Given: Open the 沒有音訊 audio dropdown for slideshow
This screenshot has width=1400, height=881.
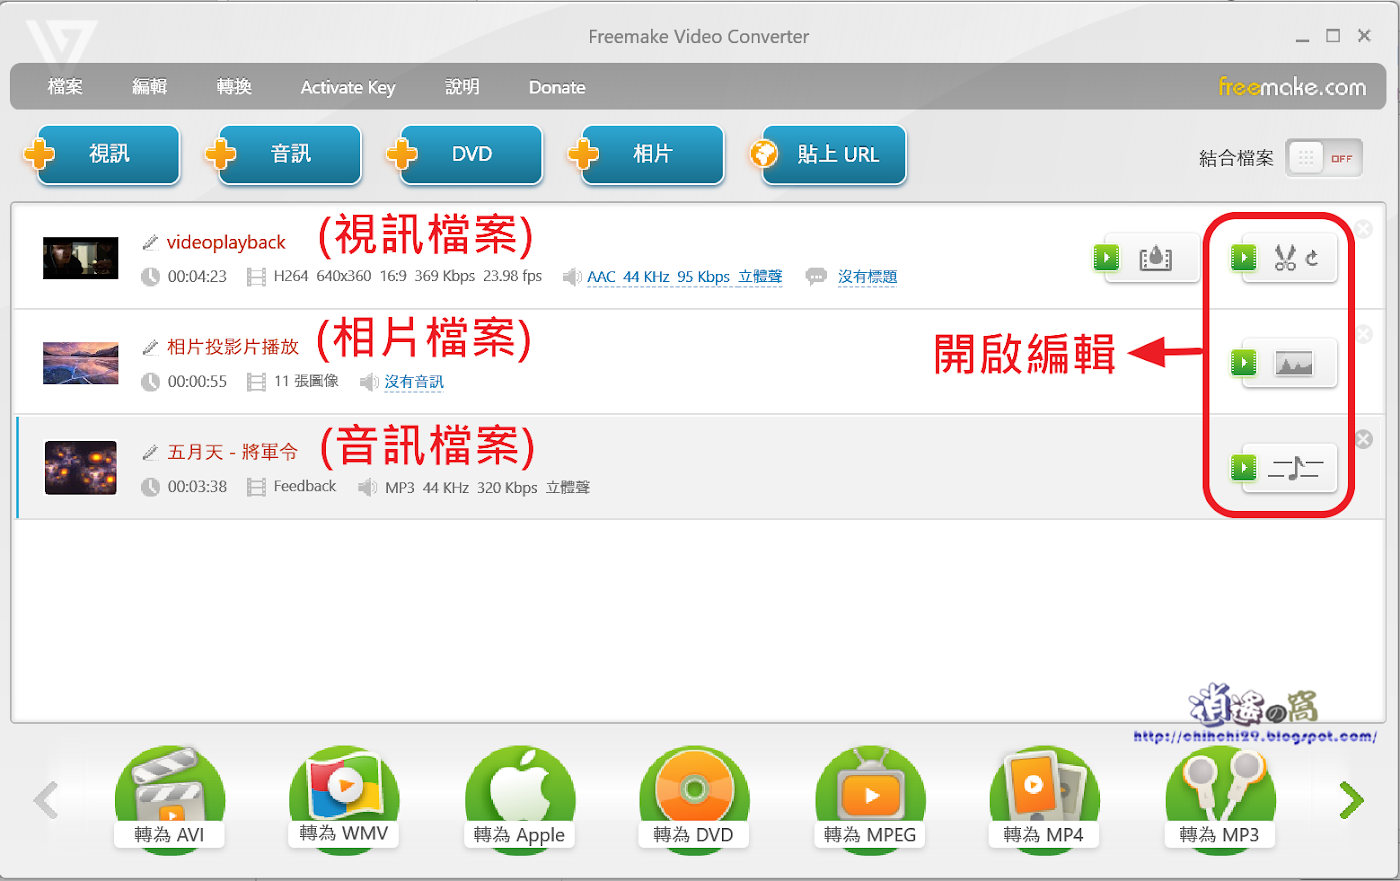Looking at the screenshot, I should (x=414, y=381).
